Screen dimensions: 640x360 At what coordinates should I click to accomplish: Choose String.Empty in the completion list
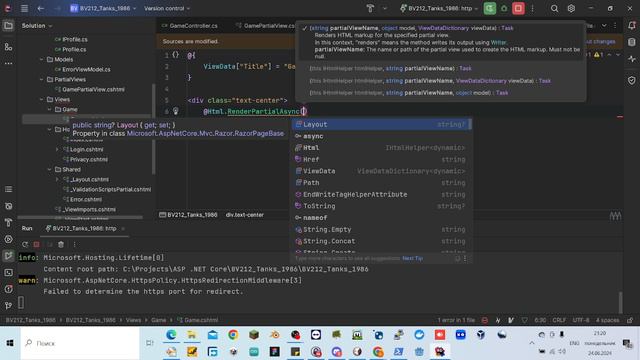(x=382, y=229)
